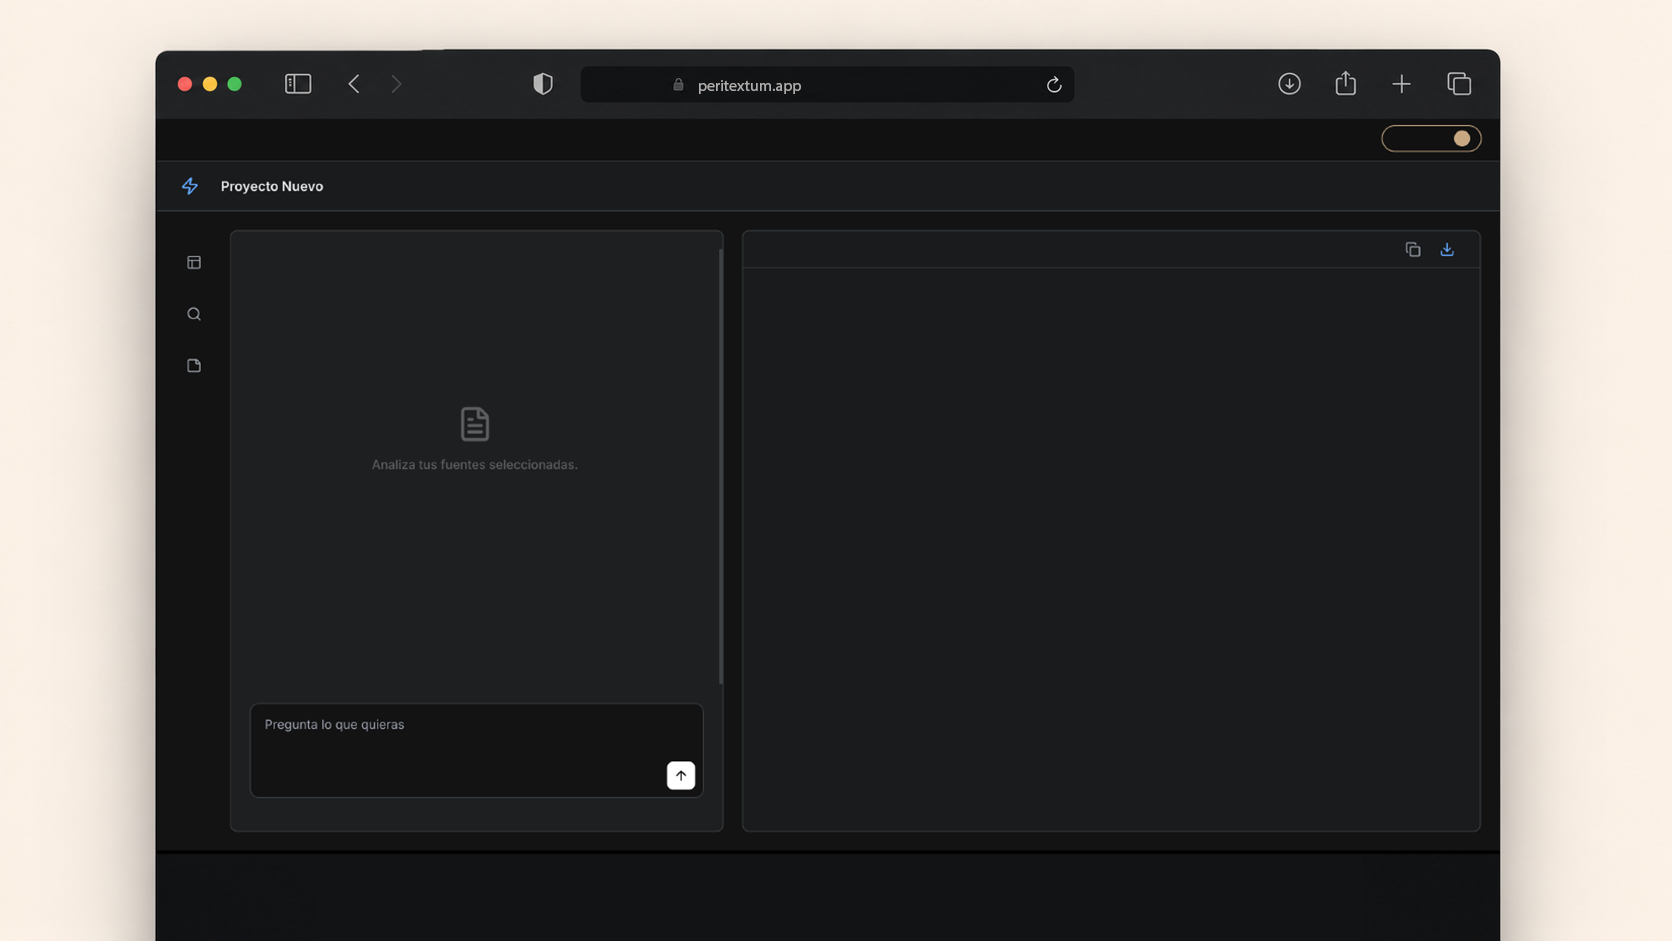The image size is (1672, 941).
Task: Go forward with the browser forward arrow
Action: 397,84
